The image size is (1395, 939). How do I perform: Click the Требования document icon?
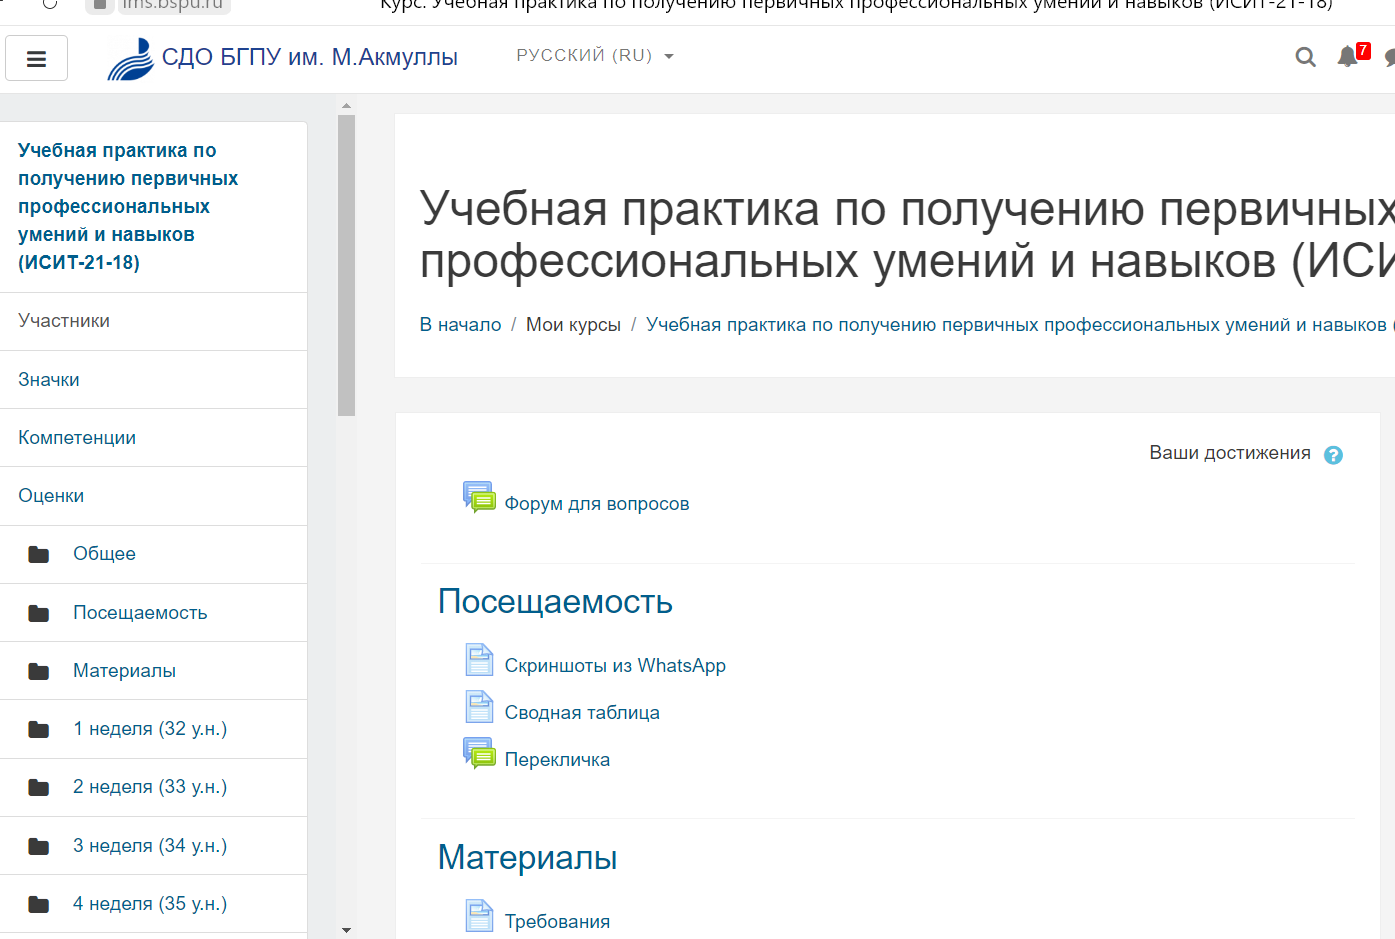point(479,916)
